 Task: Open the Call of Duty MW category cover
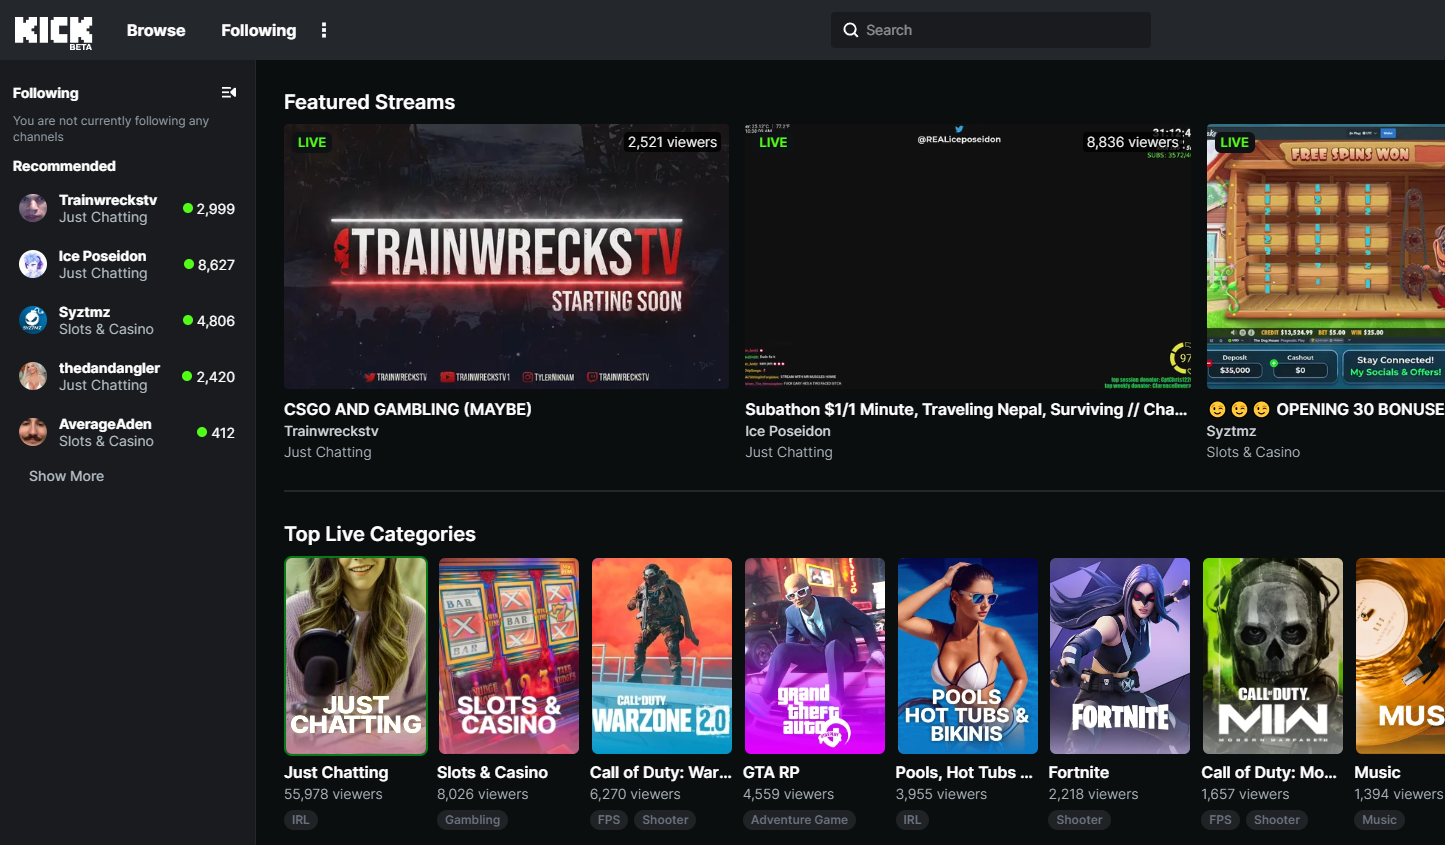click(1273, 656)
